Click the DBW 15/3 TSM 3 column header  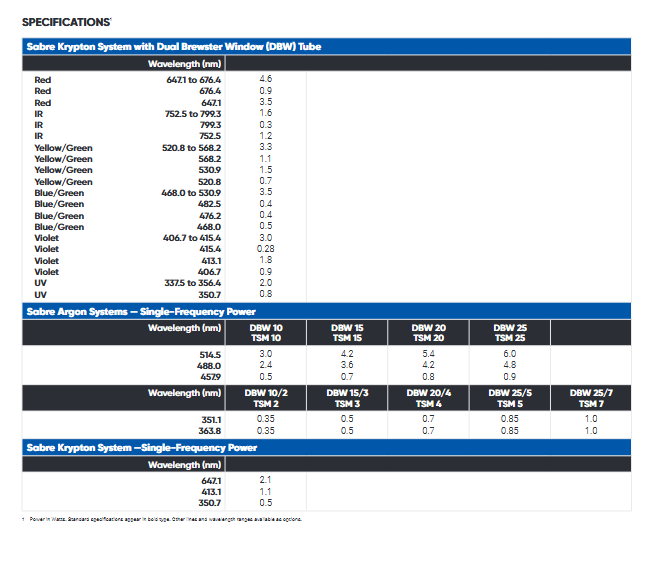point(347,398)
